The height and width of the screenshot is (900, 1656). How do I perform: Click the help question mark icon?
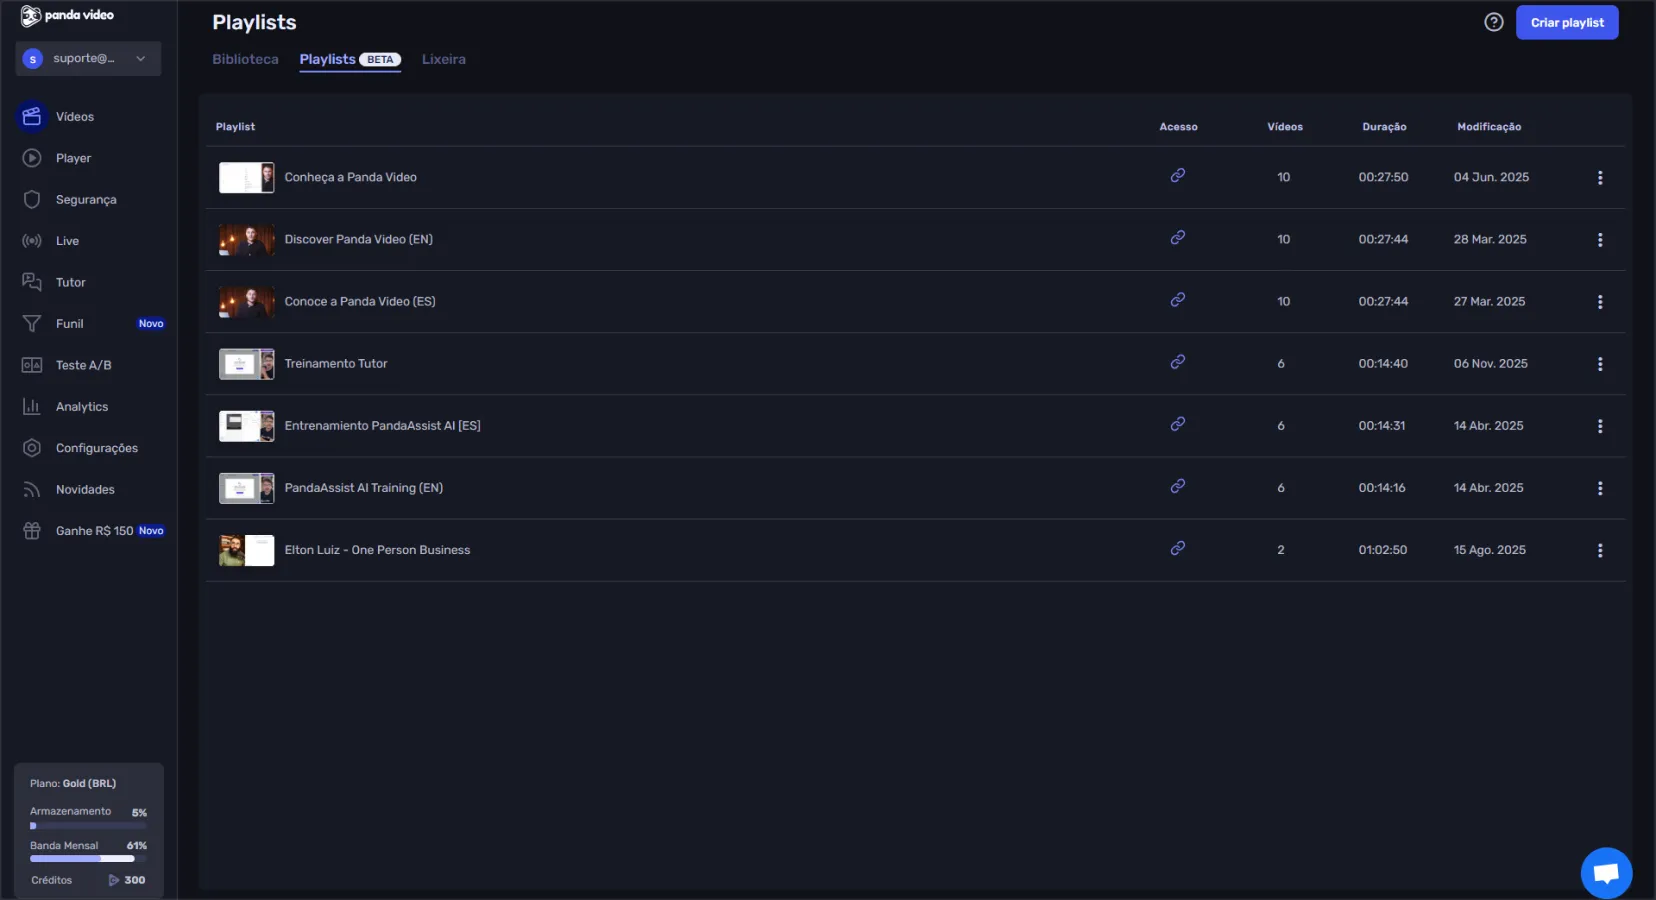1493,22
